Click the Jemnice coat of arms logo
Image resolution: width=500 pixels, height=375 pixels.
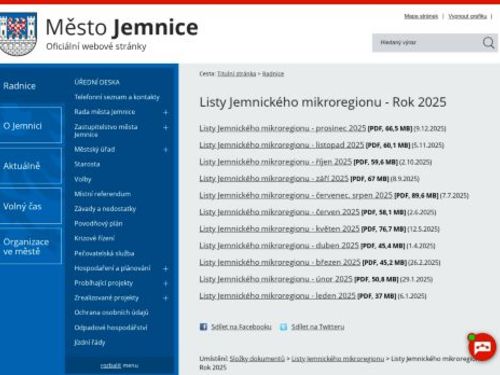click(x=18, y=34)
